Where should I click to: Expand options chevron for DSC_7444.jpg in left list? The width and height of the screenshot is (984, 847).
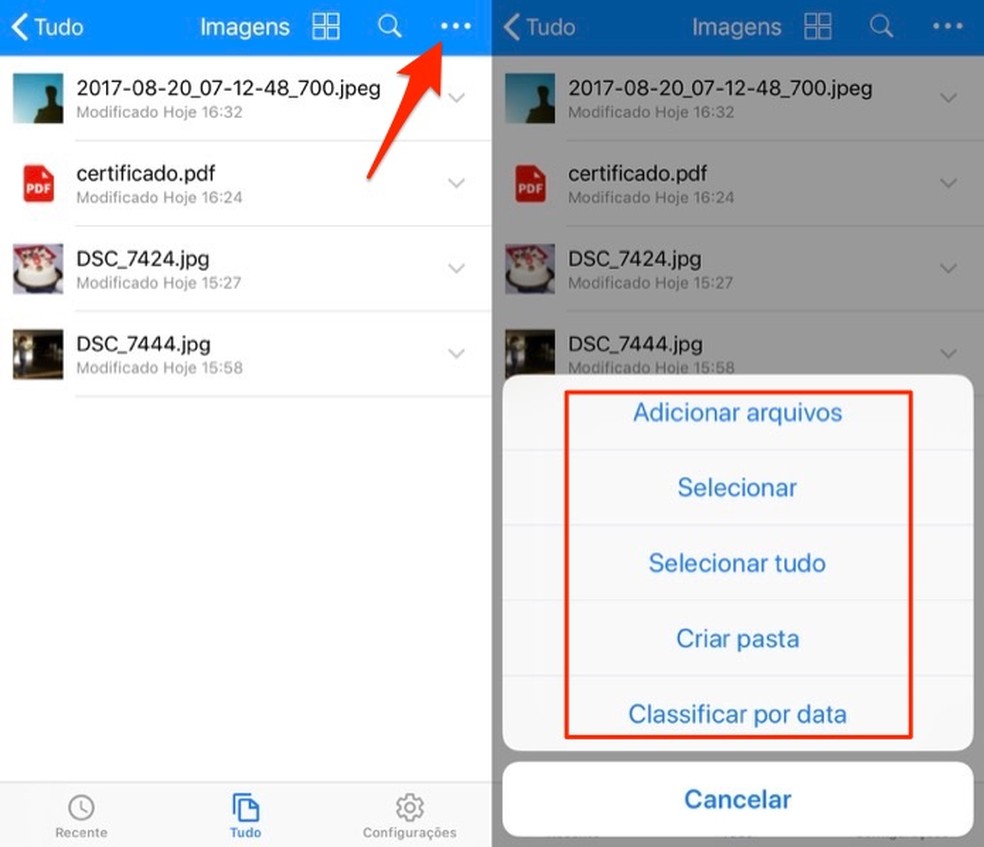457,353
